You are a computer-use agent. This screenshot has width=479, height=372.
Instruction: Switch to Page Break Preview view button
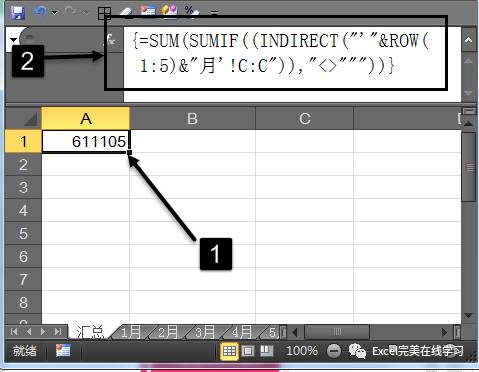coord(266,351)
